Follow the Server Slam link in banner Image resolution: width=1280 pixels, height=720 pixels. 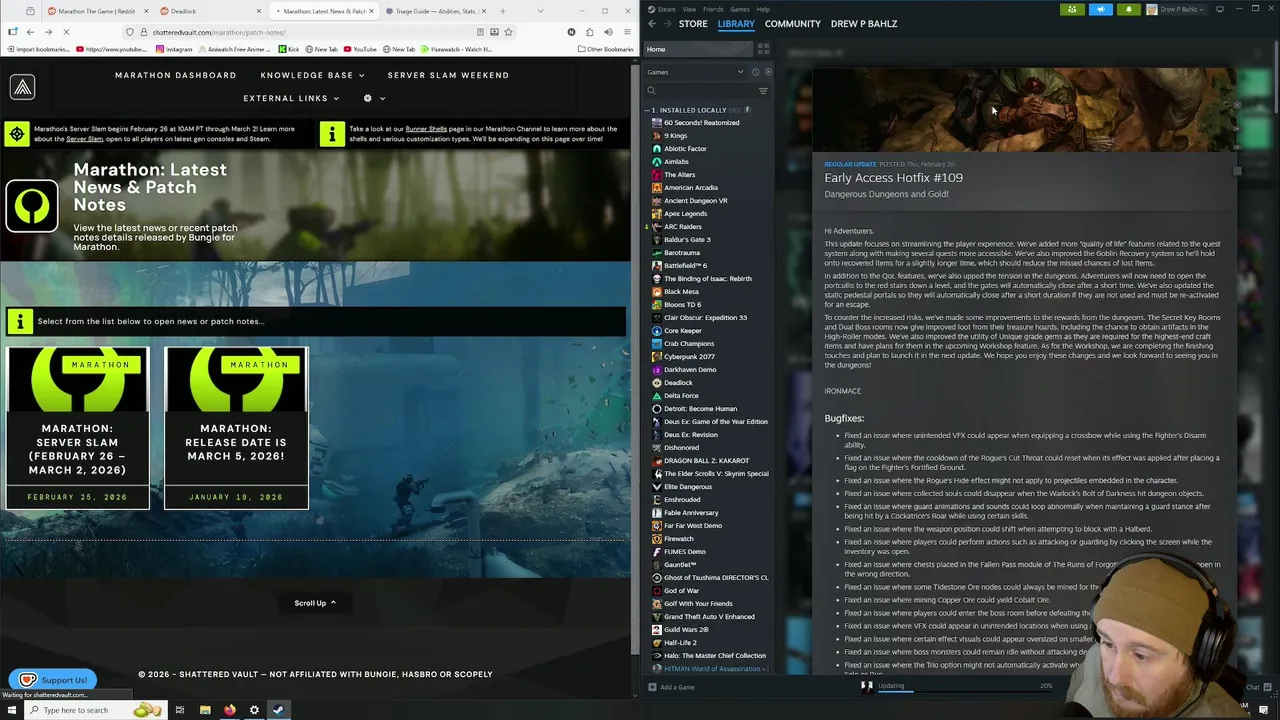84,139
